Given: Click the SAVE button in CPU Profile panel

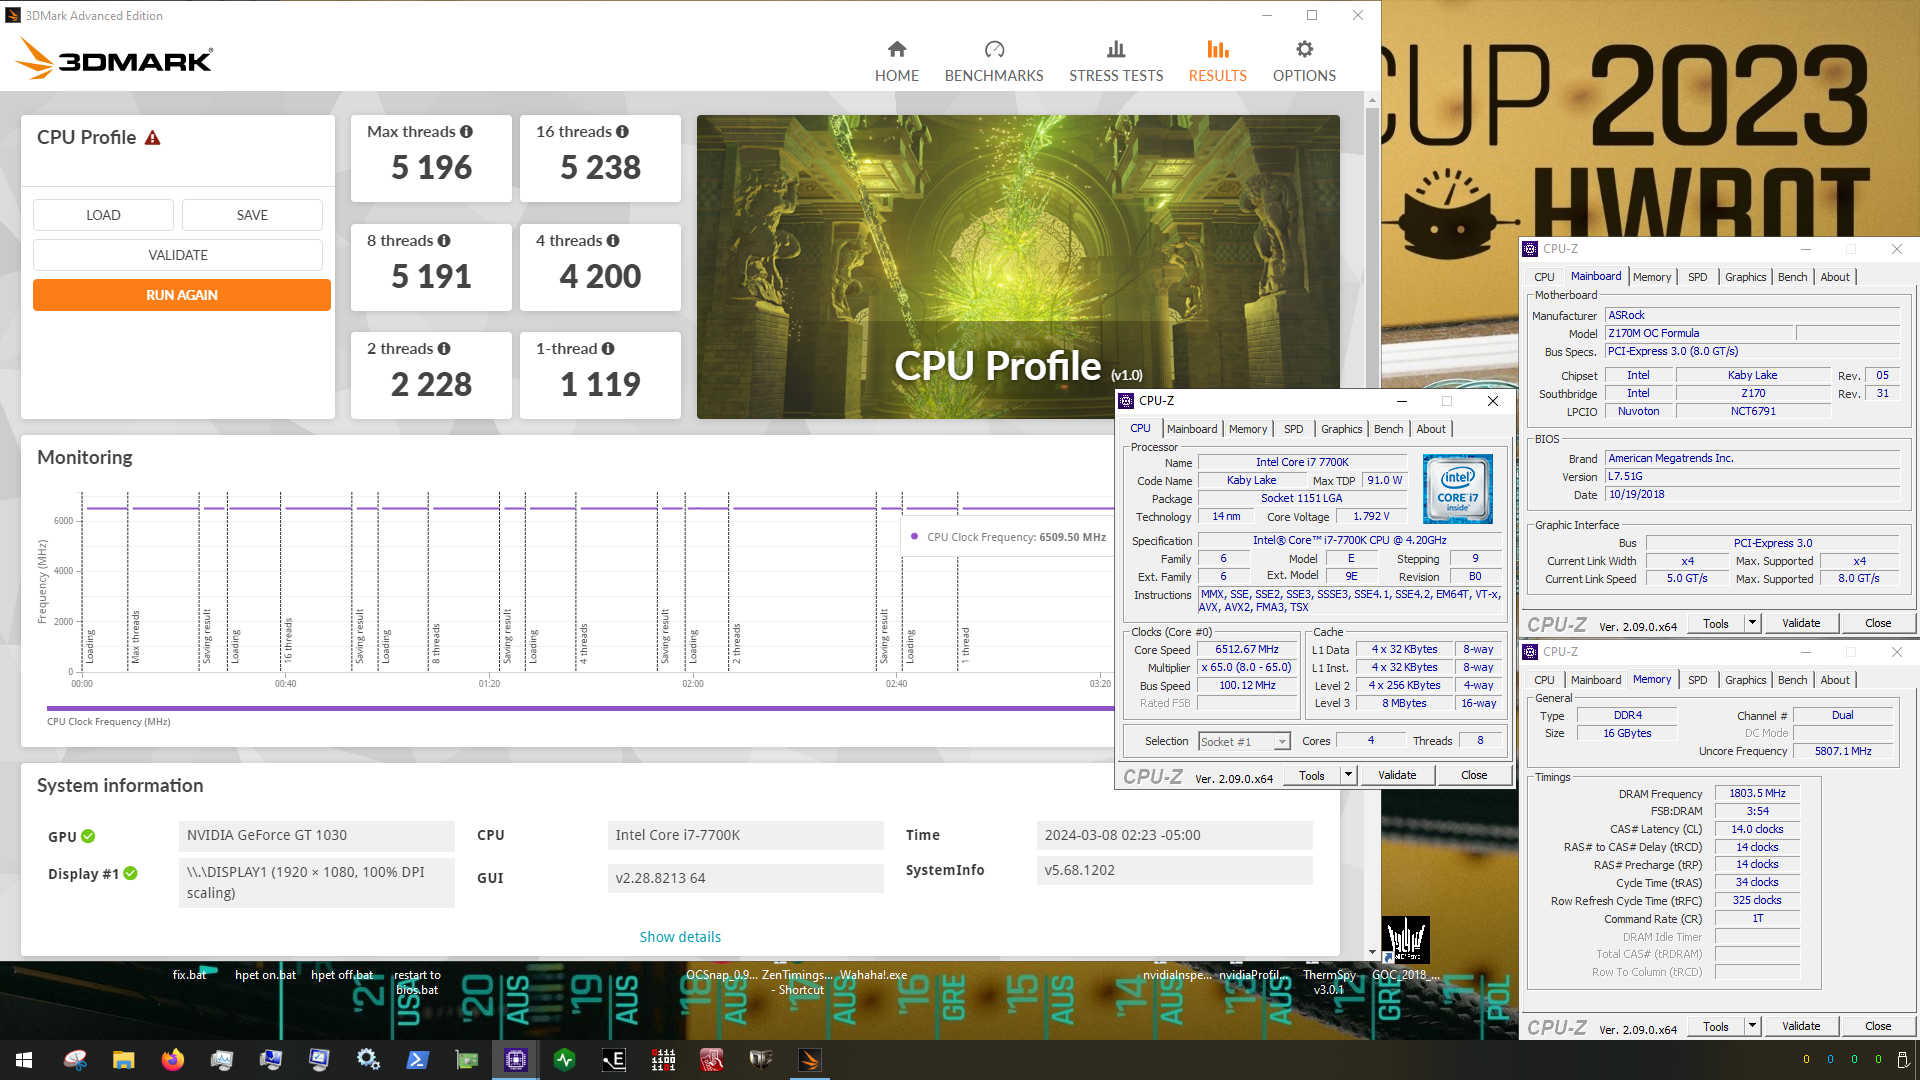Looking at the screenshot, I should 252,215.
